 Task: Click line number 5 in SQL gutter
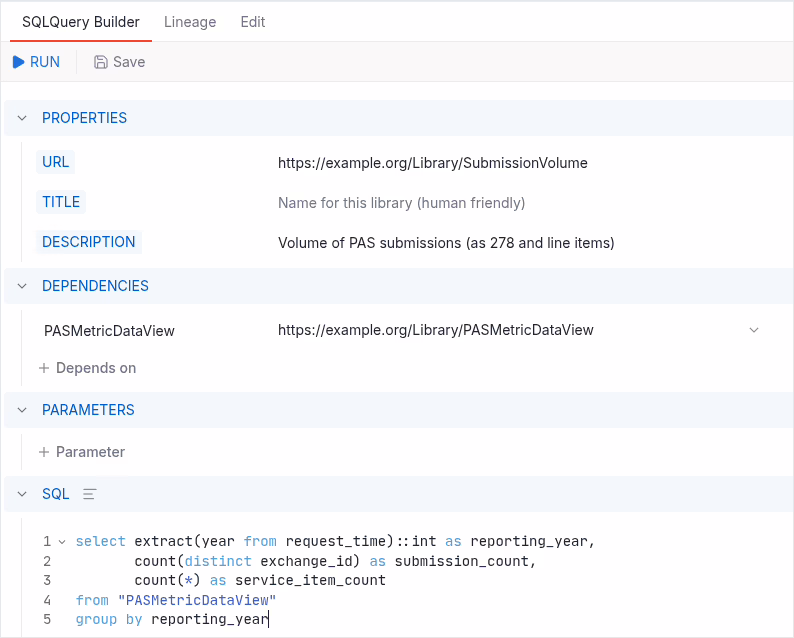[47, 619]
